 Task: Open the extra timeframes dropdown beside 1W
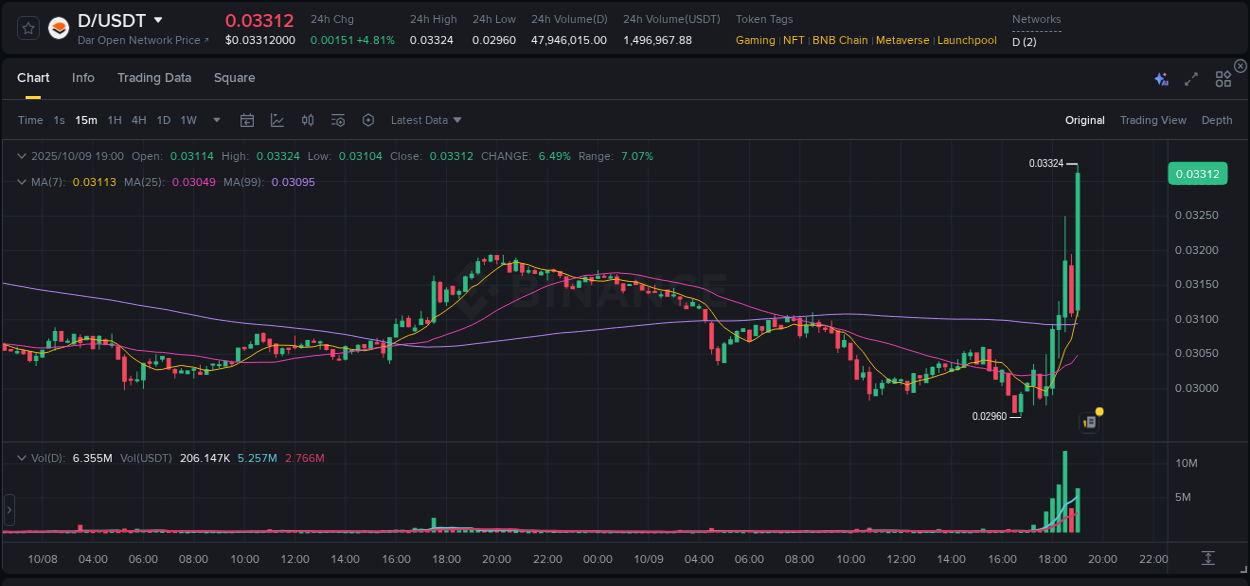[215, 120]
